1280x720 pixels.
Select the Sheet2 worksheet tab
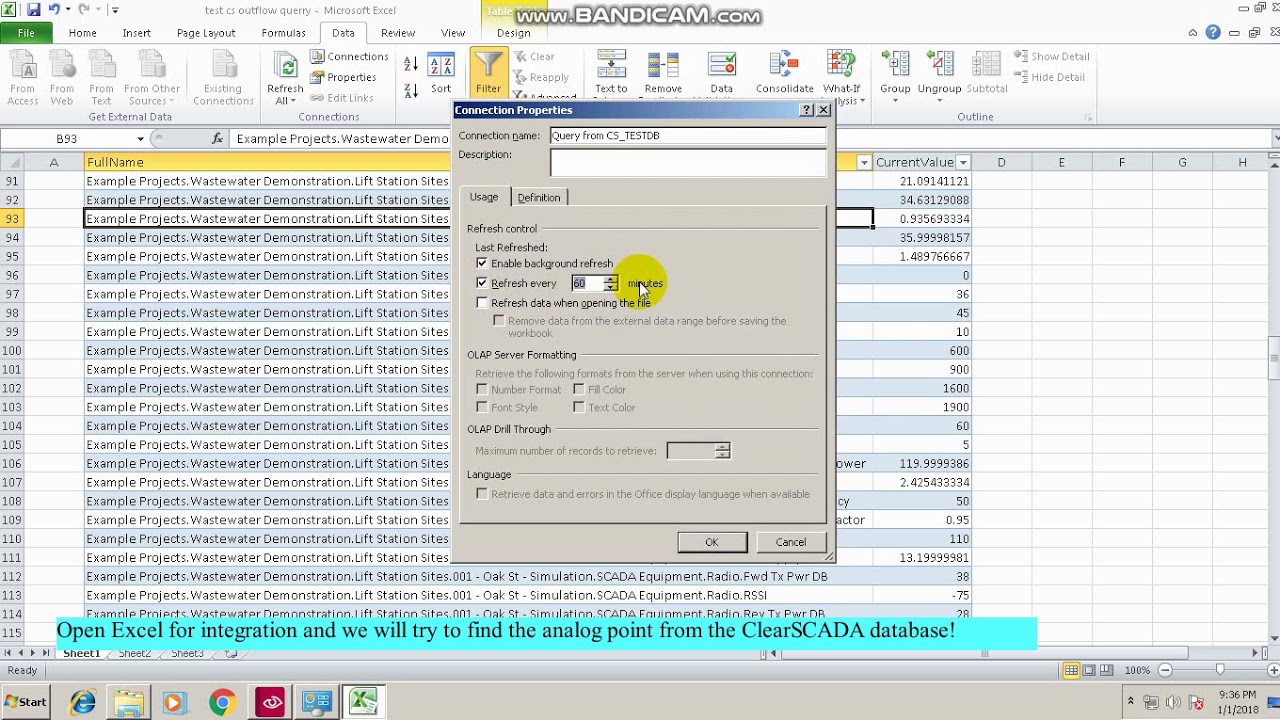135,654
